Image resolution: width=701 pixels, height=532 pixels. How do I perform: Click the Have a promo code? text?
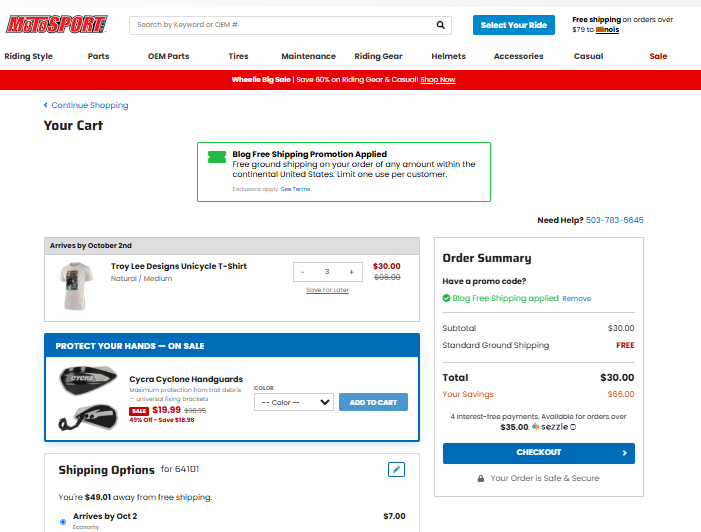(x=484, y=281)
